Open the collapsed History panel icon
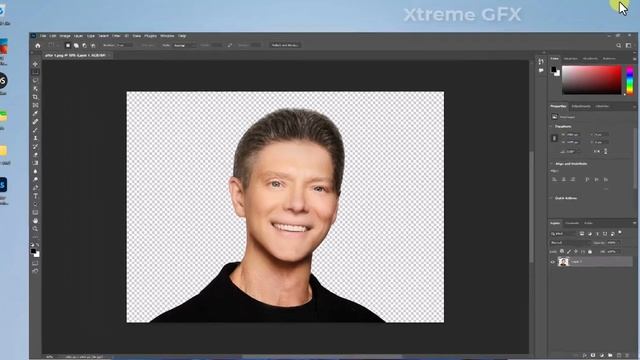This screenshot has width=640, height=360. coord(541,62)
